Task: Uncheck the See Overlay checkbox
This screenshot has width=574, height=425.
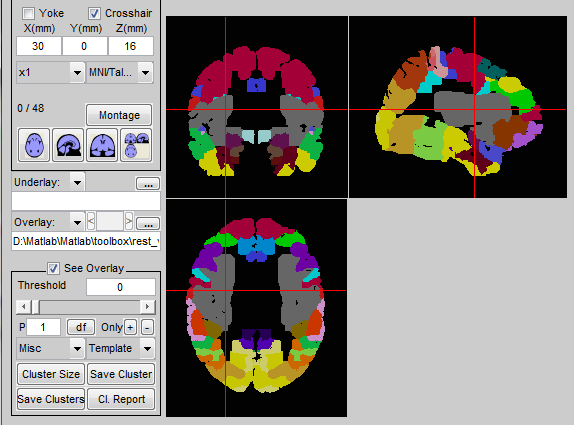Action: [53, 268]
